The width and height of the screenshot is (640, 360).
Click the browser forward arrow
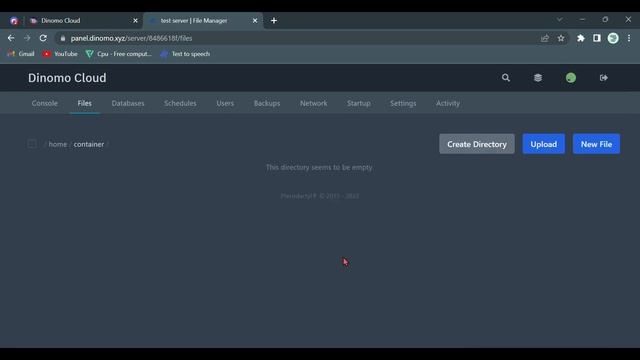(x=27, y=38)
